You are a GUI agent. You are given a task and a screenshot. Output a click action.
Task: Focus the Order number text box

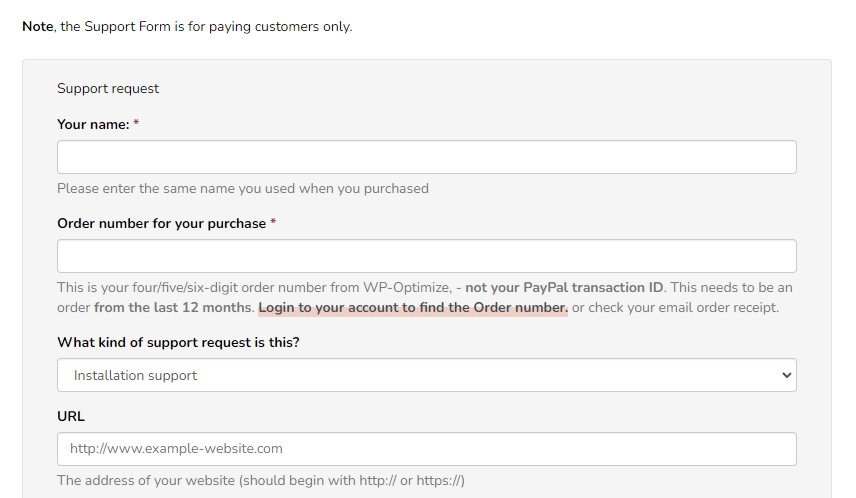[426, 256]
